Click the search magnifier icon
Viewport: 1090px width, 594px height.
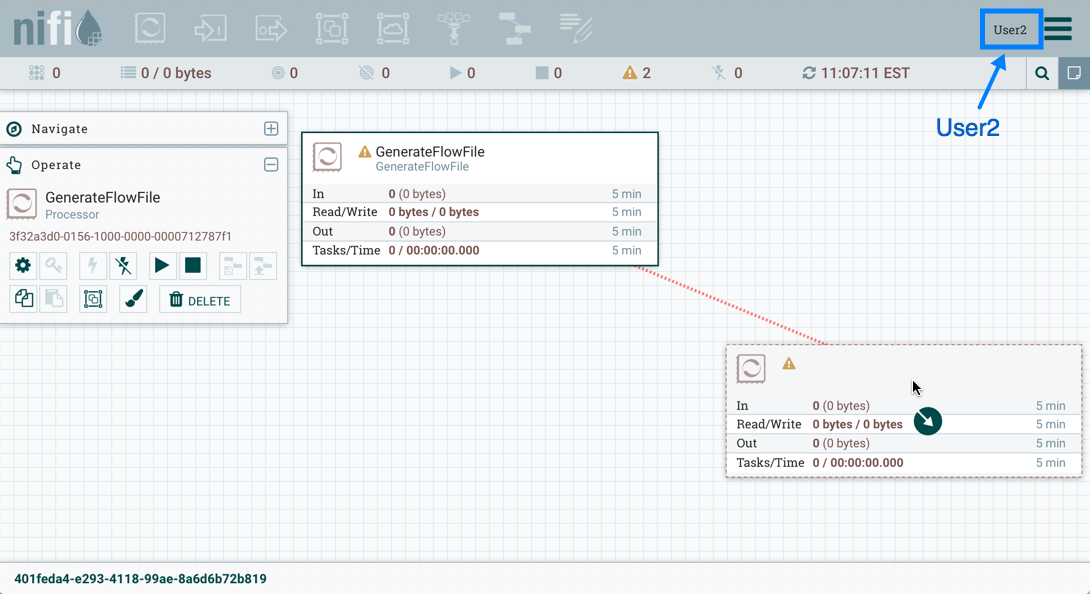coord(1042,73)
